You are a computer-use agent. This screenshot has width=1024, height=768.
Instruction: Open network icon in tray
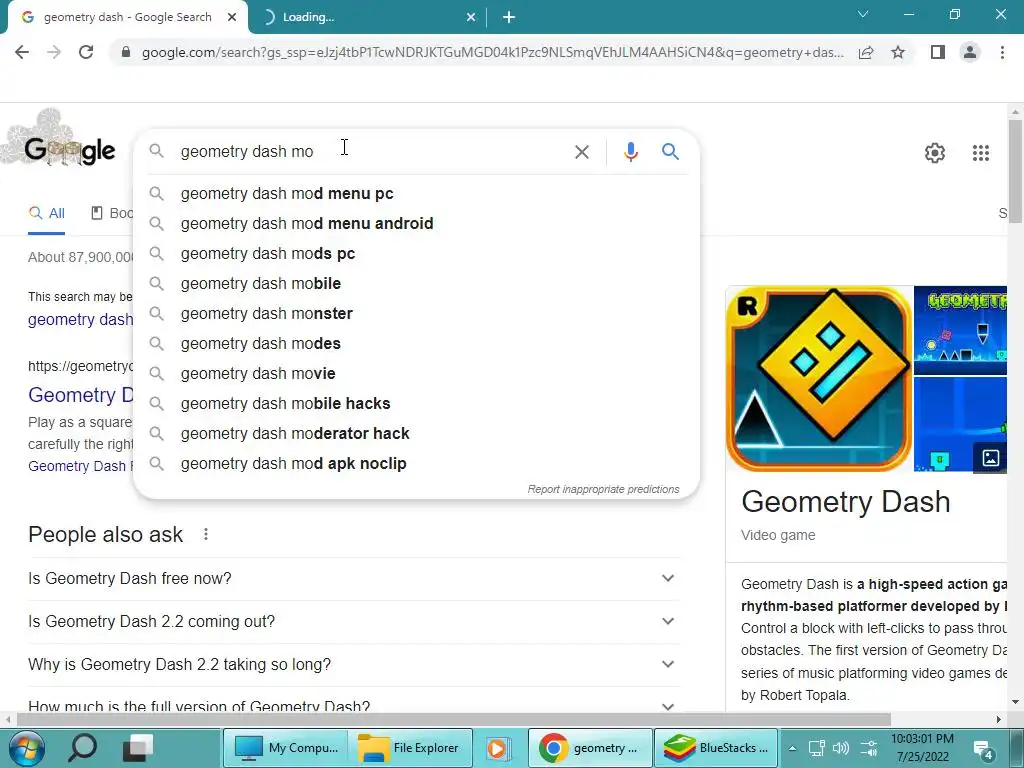(x=816, y=748)
